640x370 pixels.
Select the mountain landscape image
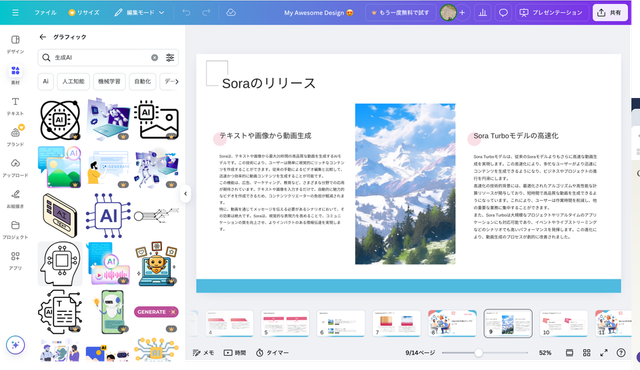pos(405,184)
